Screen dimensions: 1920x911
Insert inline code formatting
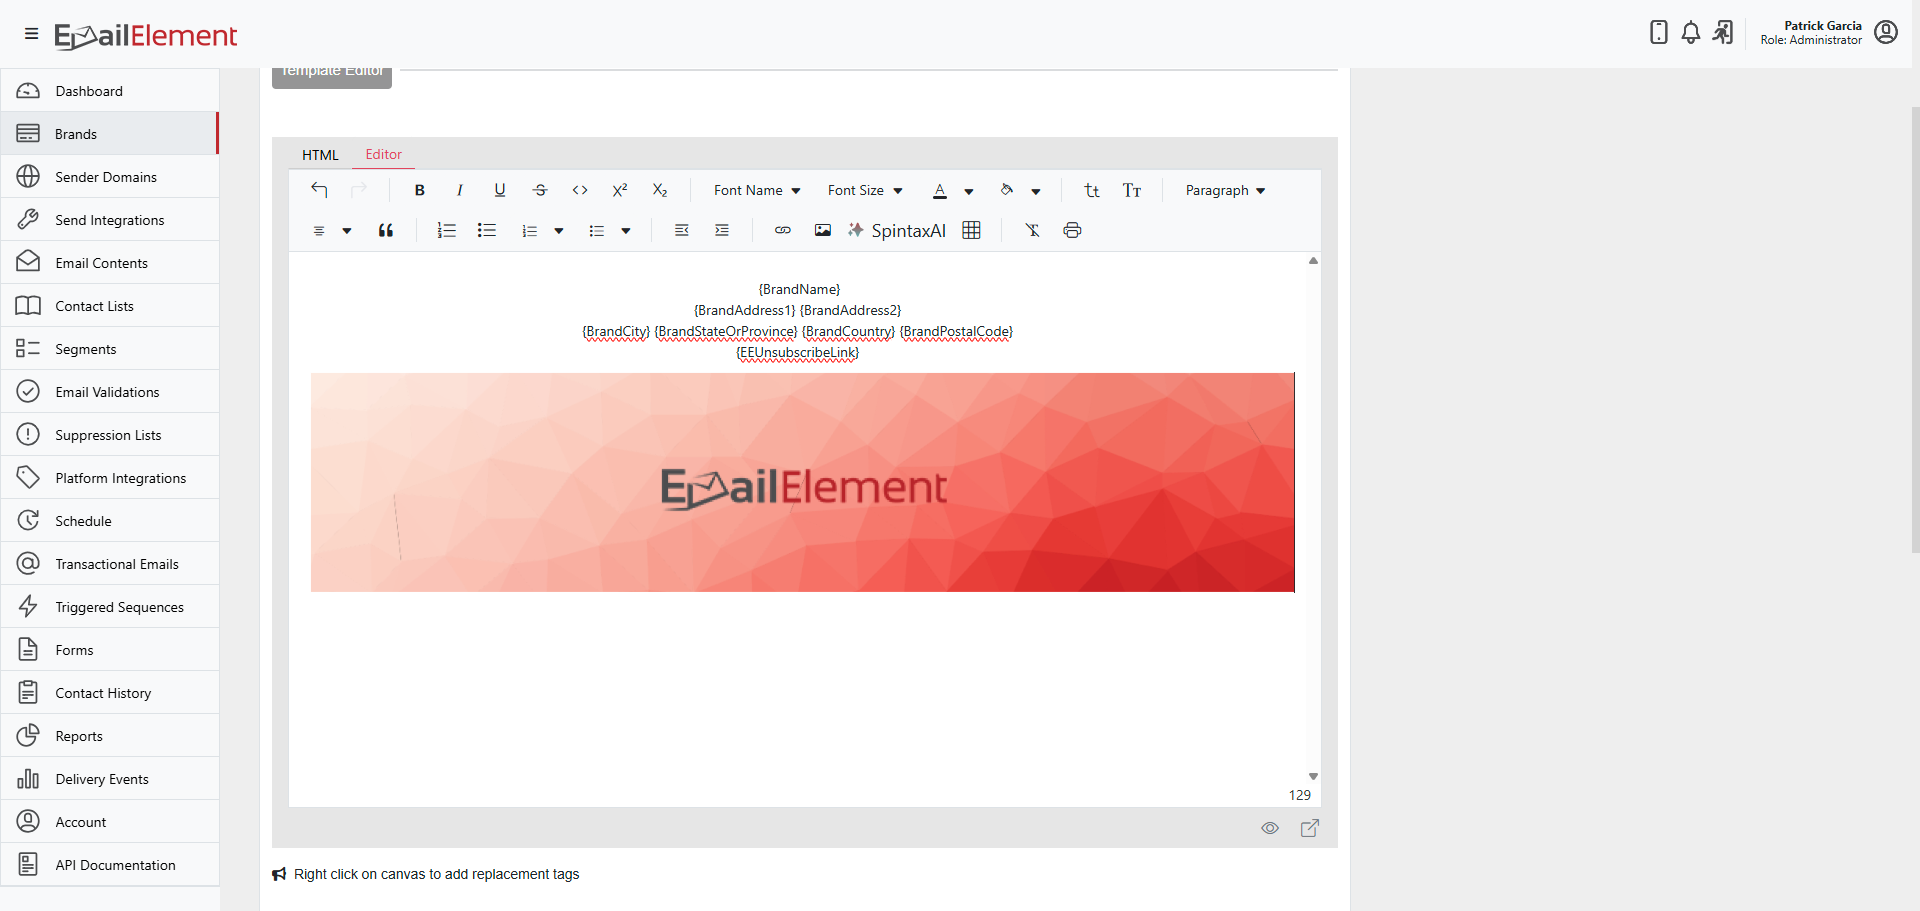580,190
